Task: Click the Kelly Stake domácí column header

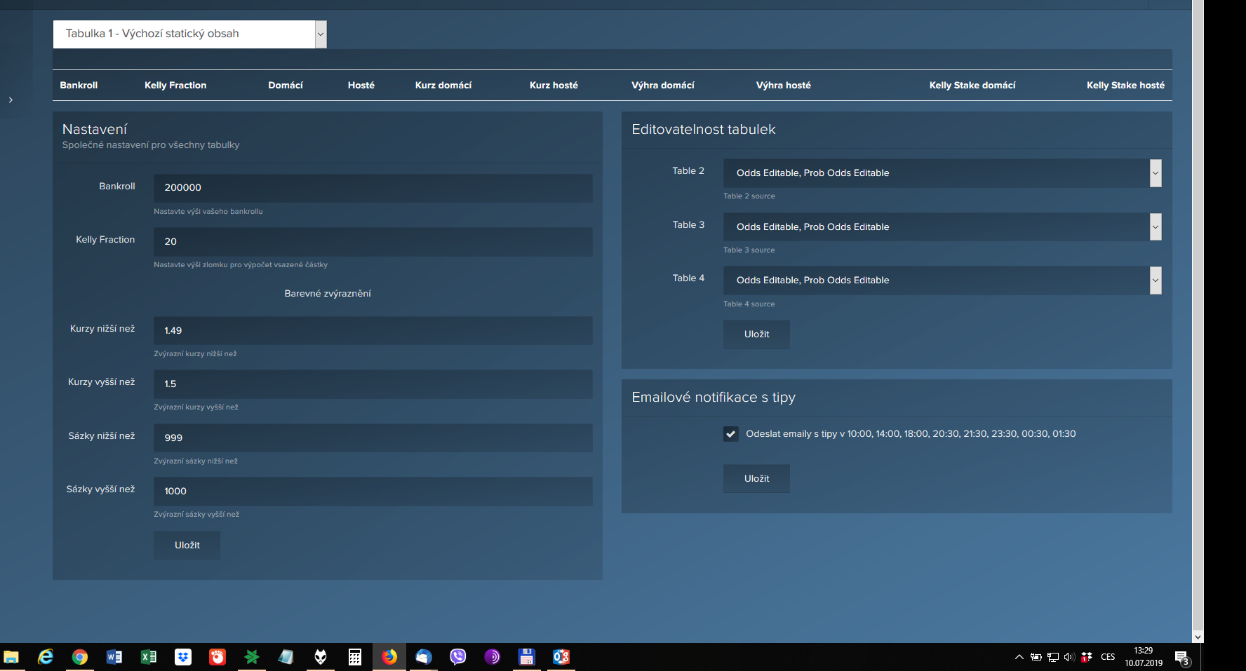Action: click(x=972, y=85)
